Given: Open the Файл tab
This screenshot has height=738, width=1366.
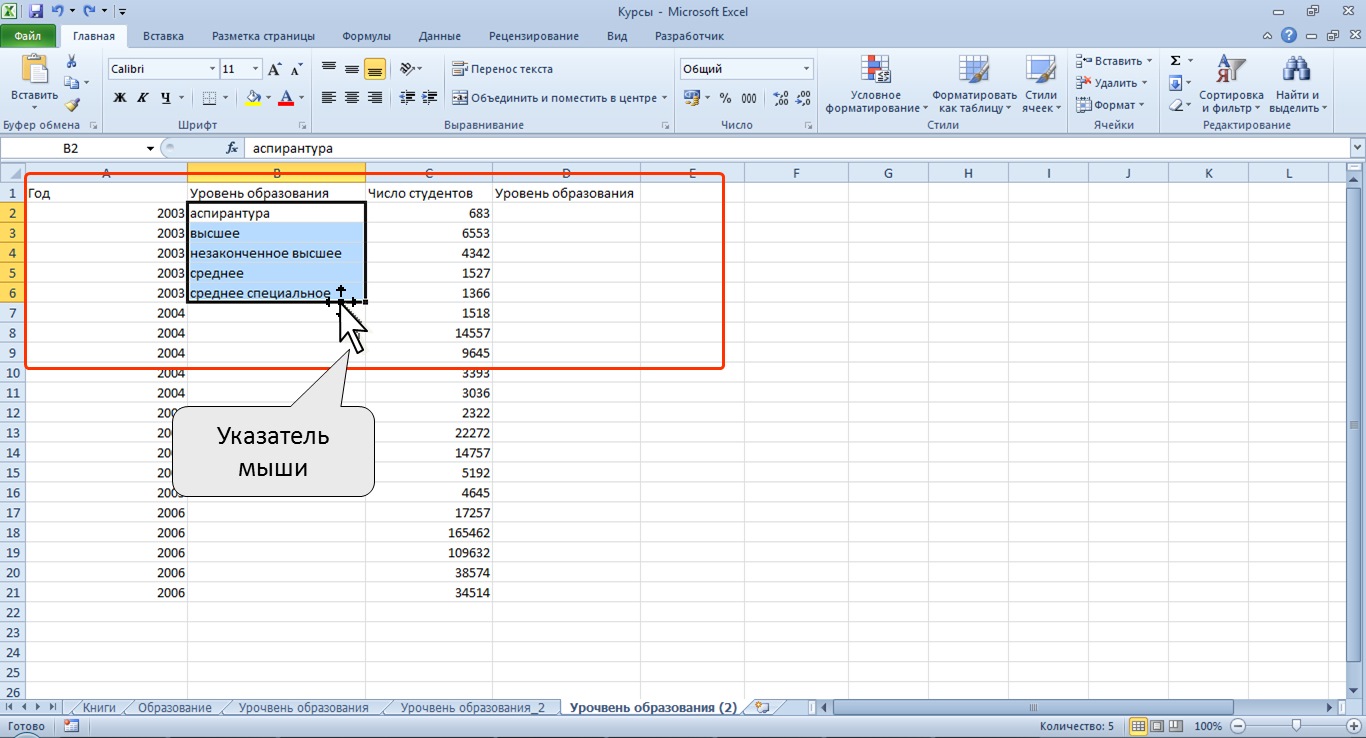Looking at the screenshot, I should pos(28,36).
